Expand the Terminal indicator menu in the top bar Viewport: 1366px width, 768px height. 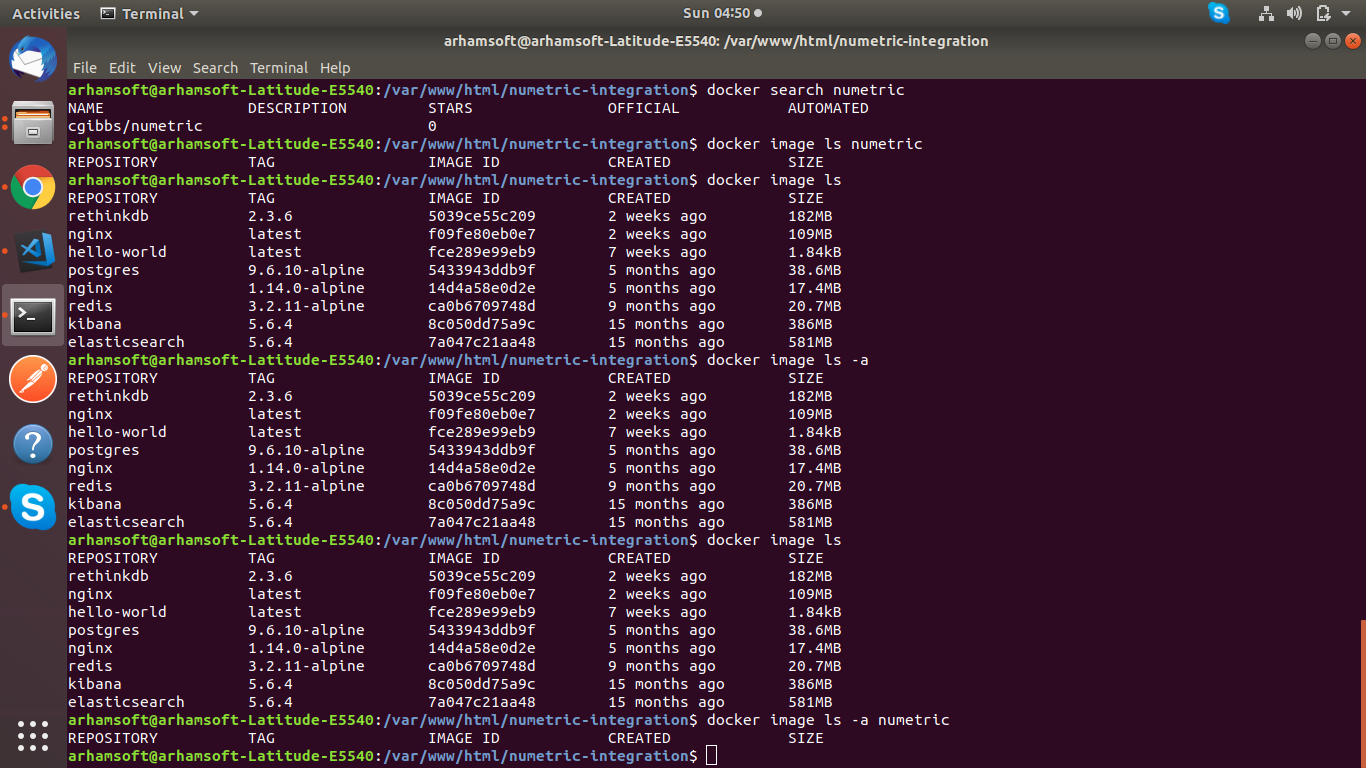tap(148, 13)
